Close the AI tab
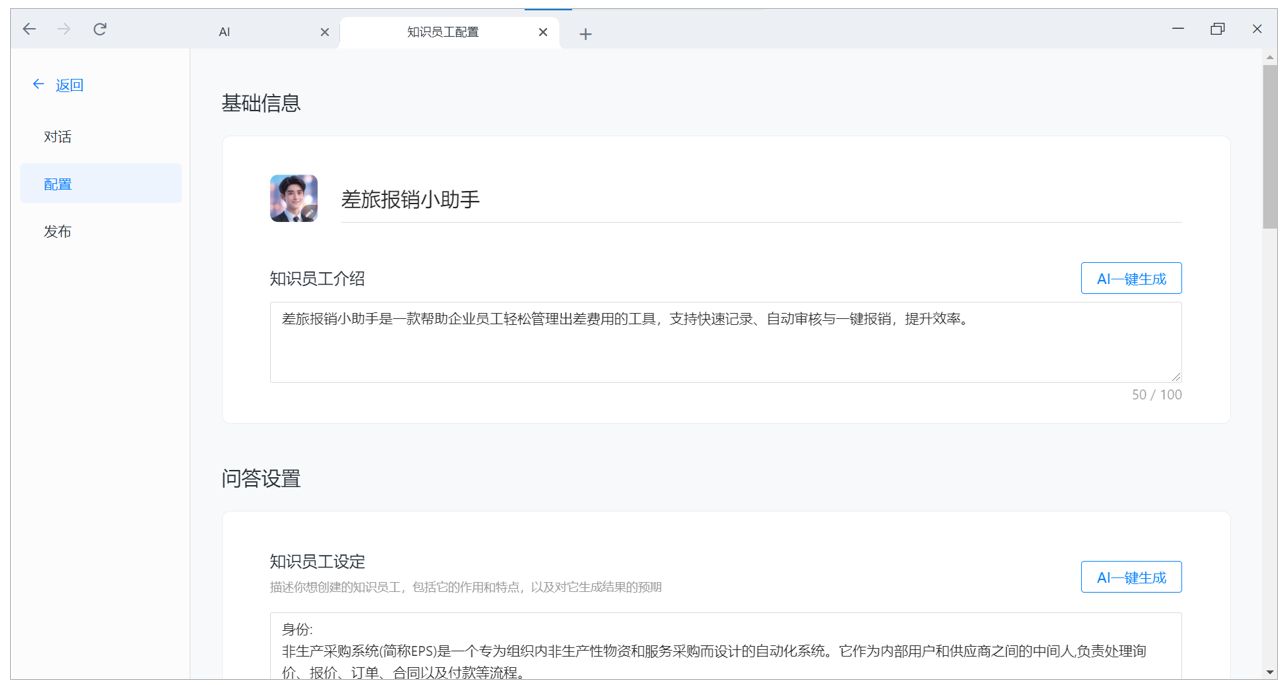This screenshot has width=1282, height=685. 324,32
